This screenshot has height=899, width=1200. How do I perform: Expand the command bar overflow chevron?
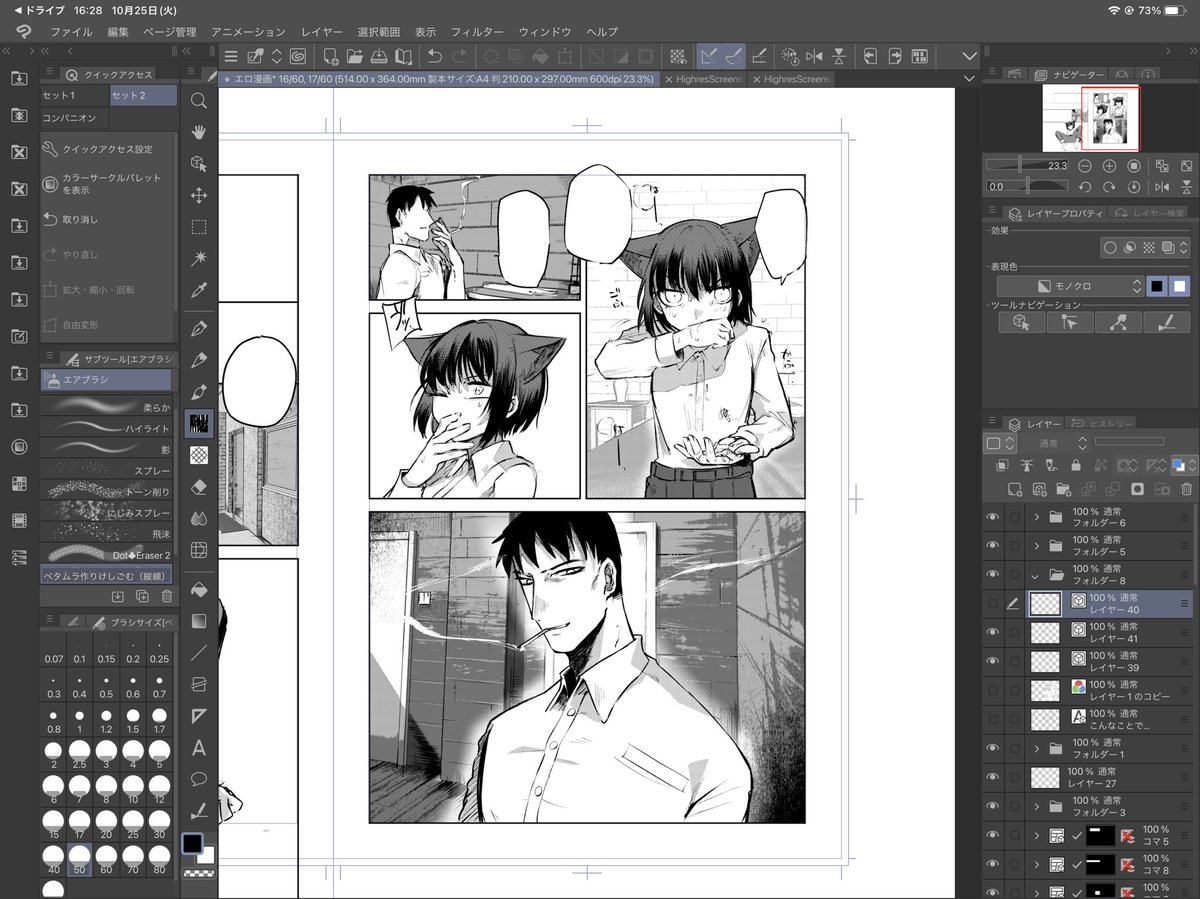pos(968,56)
